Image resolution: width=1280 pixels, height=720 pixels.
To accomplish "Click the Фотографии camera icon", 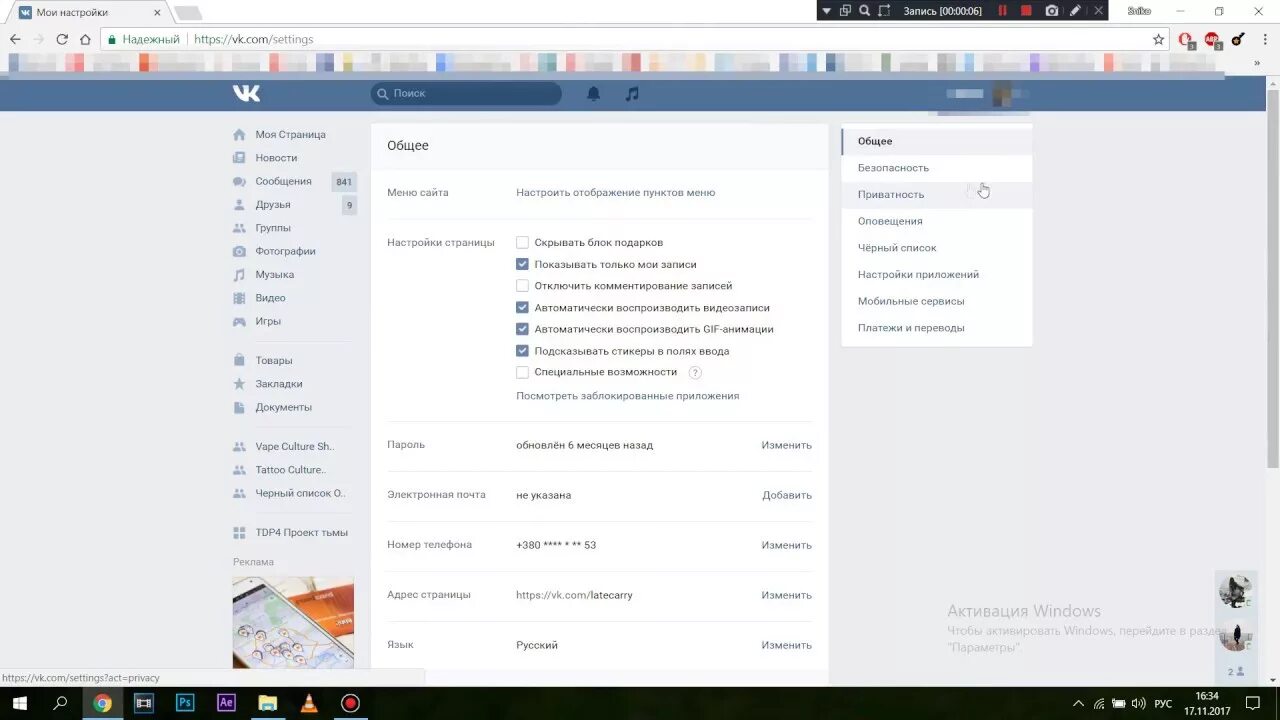I will (x=239, y=251).
